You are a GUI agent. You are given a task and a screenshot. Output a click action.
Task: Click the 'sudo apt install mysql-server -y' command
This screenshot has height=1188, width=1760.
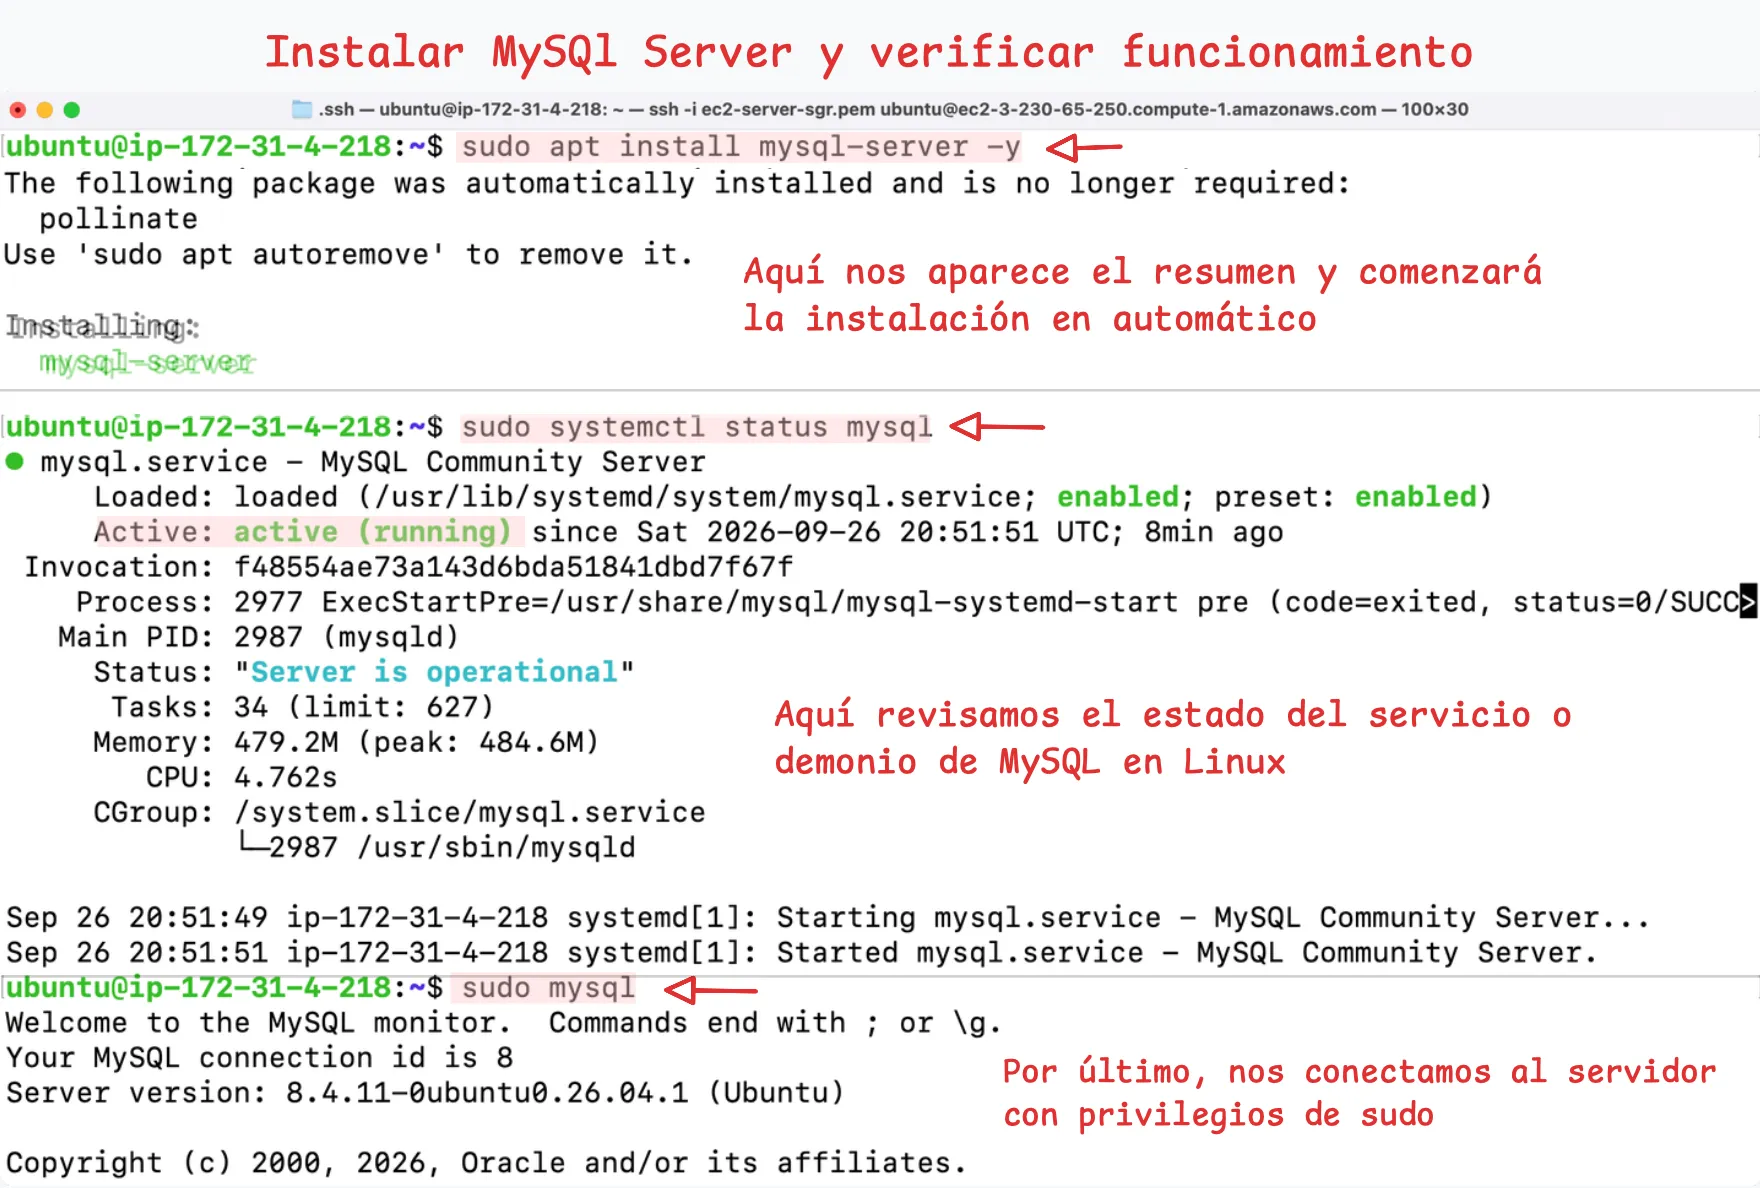(741, 147)
